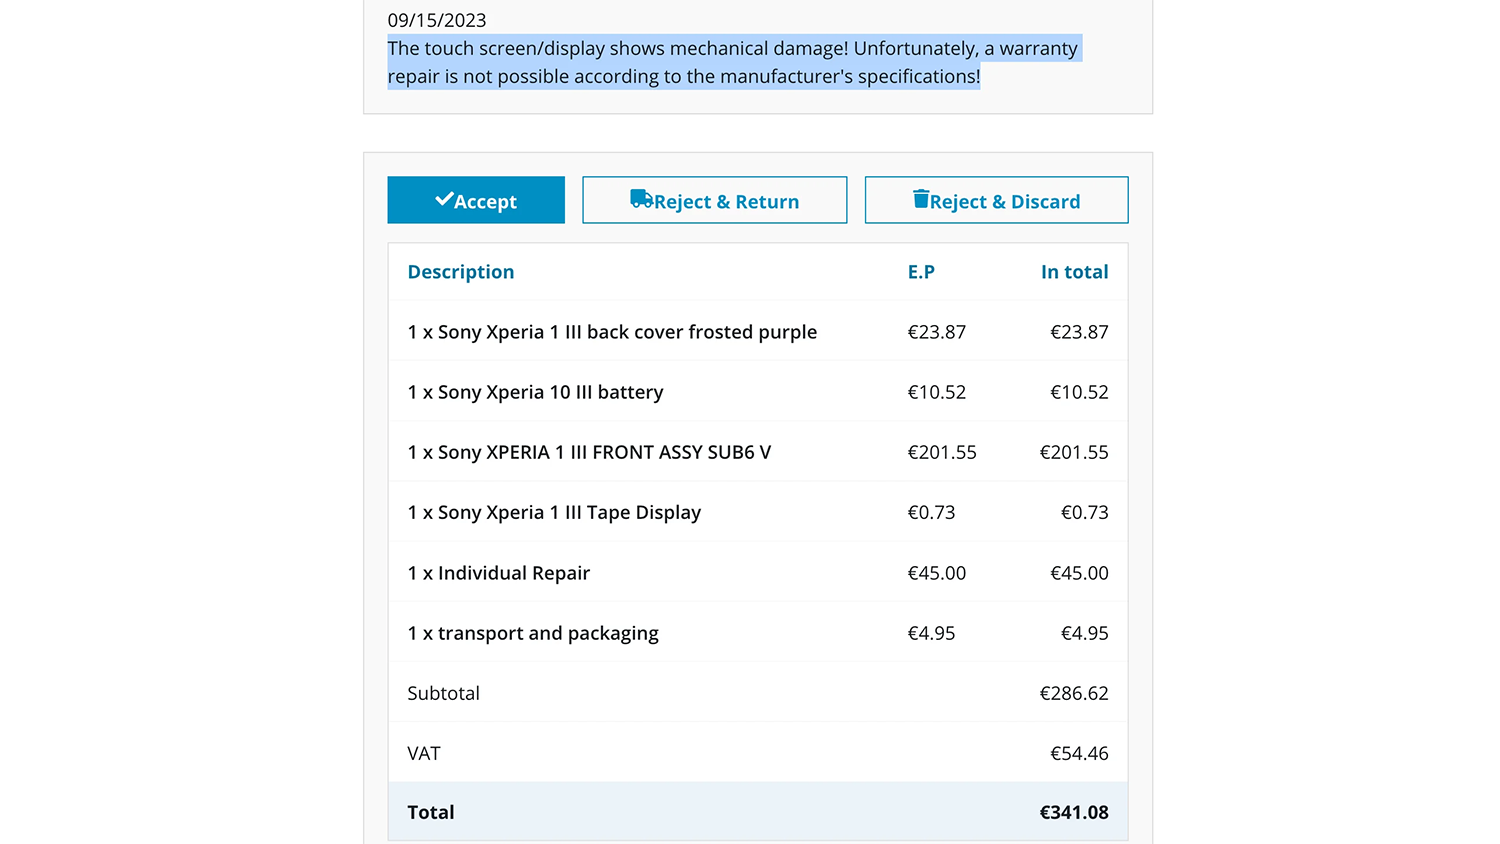Click the Sony Xperia 10 III battery item
The image size is (1500, 844).
[x=535, y=392]
